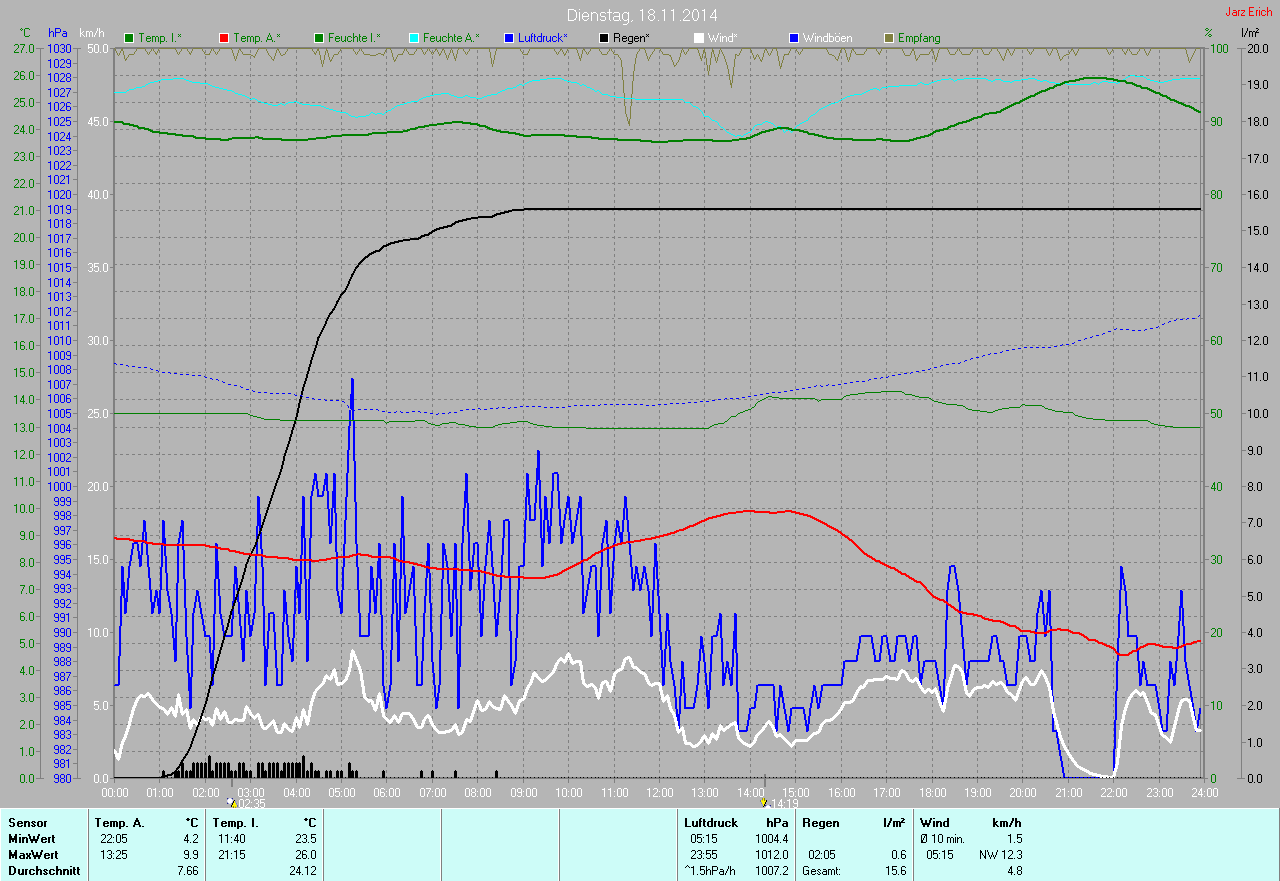Click the Luftdruck column header in table
Image resolution: width=1280 pixels, height=881 pixels.
[711, 823]
